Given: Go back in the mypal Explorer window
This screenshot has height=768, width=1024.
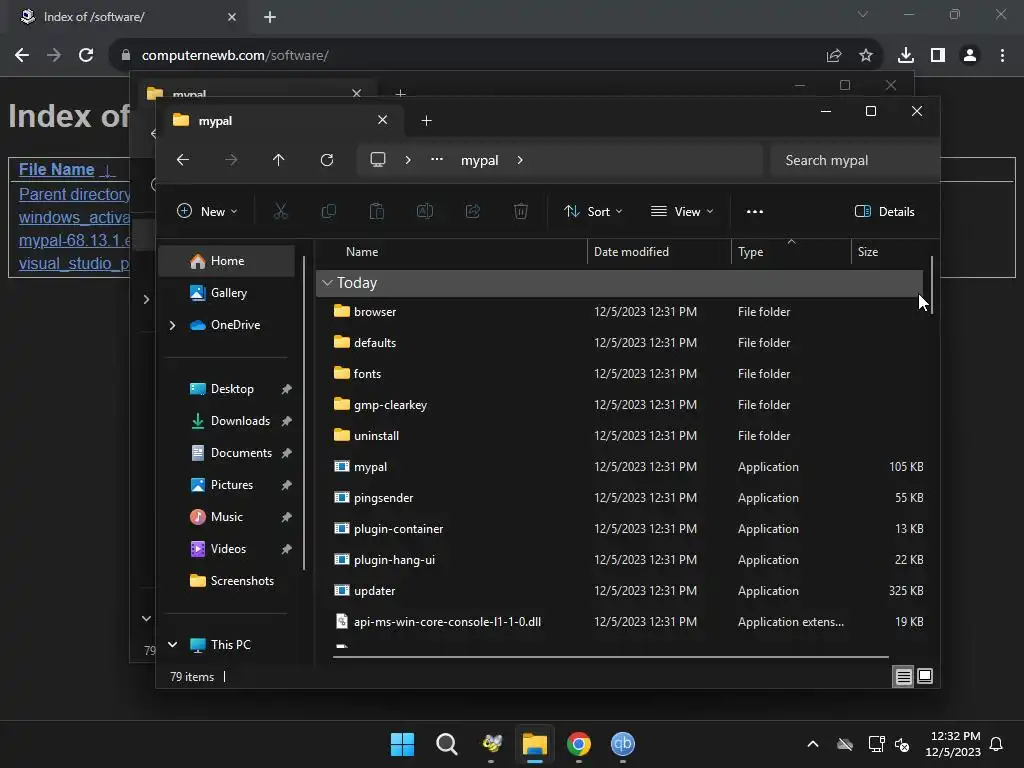Looking at the screenshot, I should (x=183, y=160).
